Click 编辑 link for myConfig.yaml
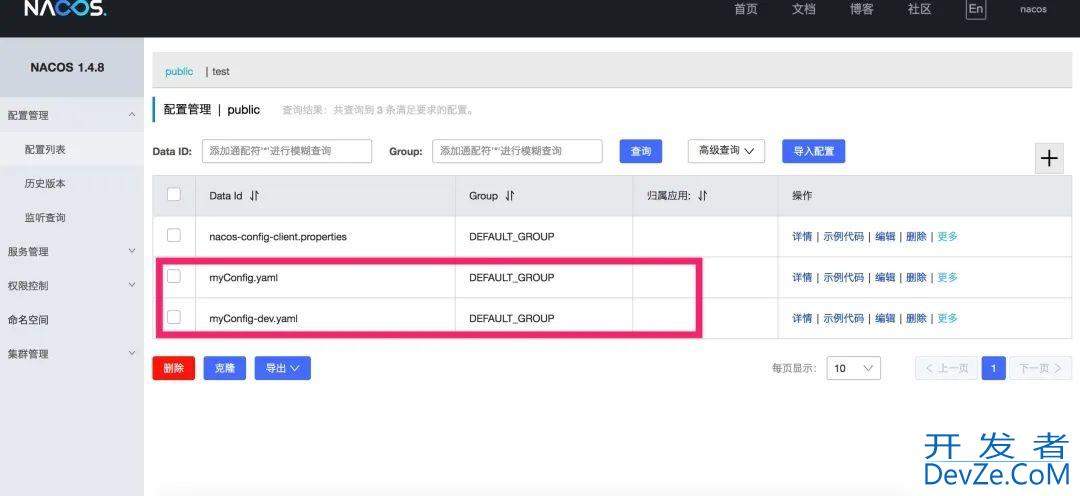Screen dimensions: 1080x496 (x=885, y=277)
